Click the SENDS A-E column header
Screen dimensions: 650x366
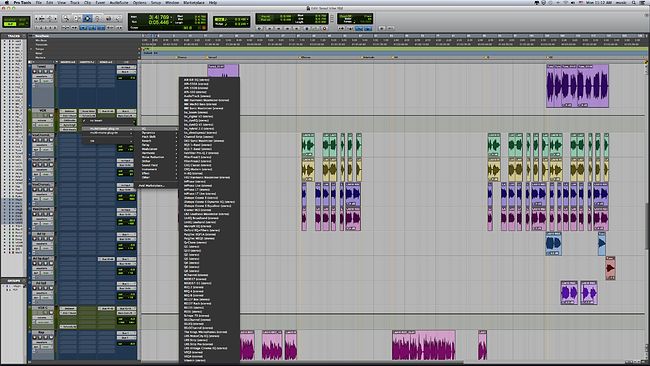pyautogui.click(x=106, y=62)
